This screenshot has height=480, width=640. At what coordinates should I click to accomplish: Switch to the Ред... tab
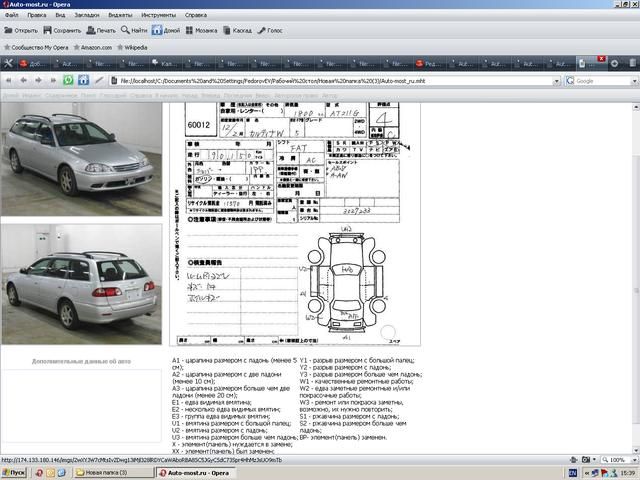click(429, 64)
